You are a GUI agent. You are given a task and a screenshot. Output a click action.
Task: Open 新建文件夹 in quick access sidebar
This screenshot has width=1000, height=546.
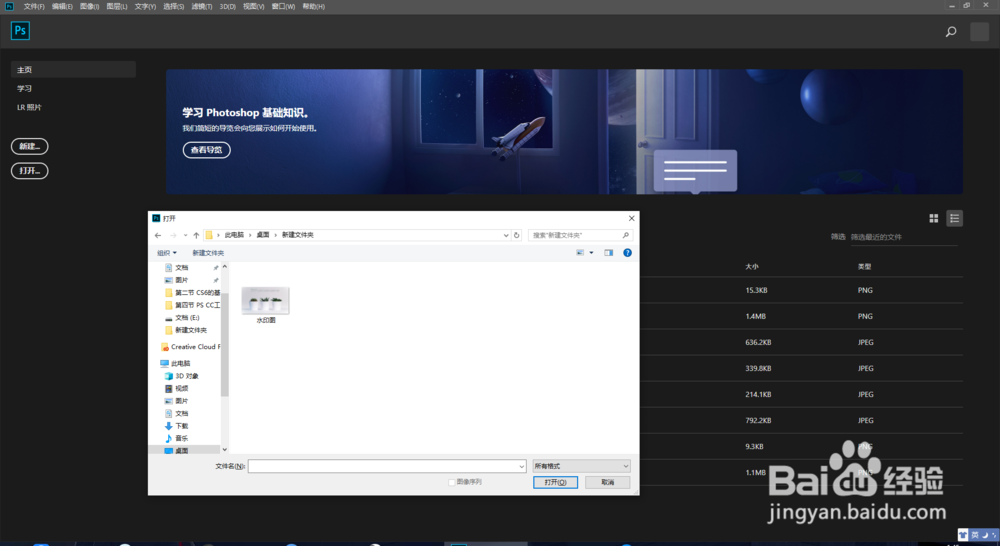186,330
